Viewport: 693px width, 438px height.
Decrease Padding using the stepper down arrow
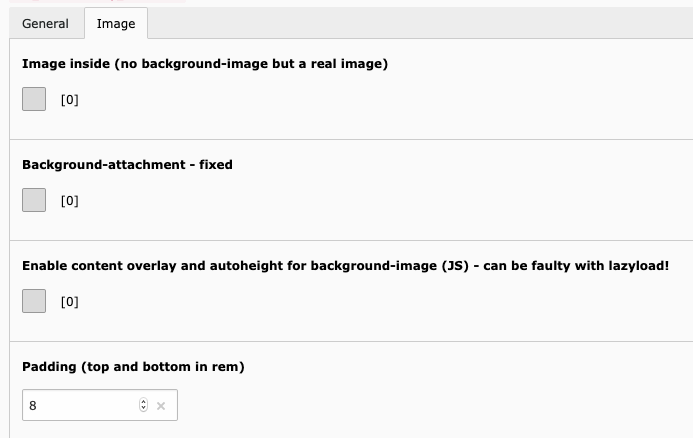coord(143,408)
